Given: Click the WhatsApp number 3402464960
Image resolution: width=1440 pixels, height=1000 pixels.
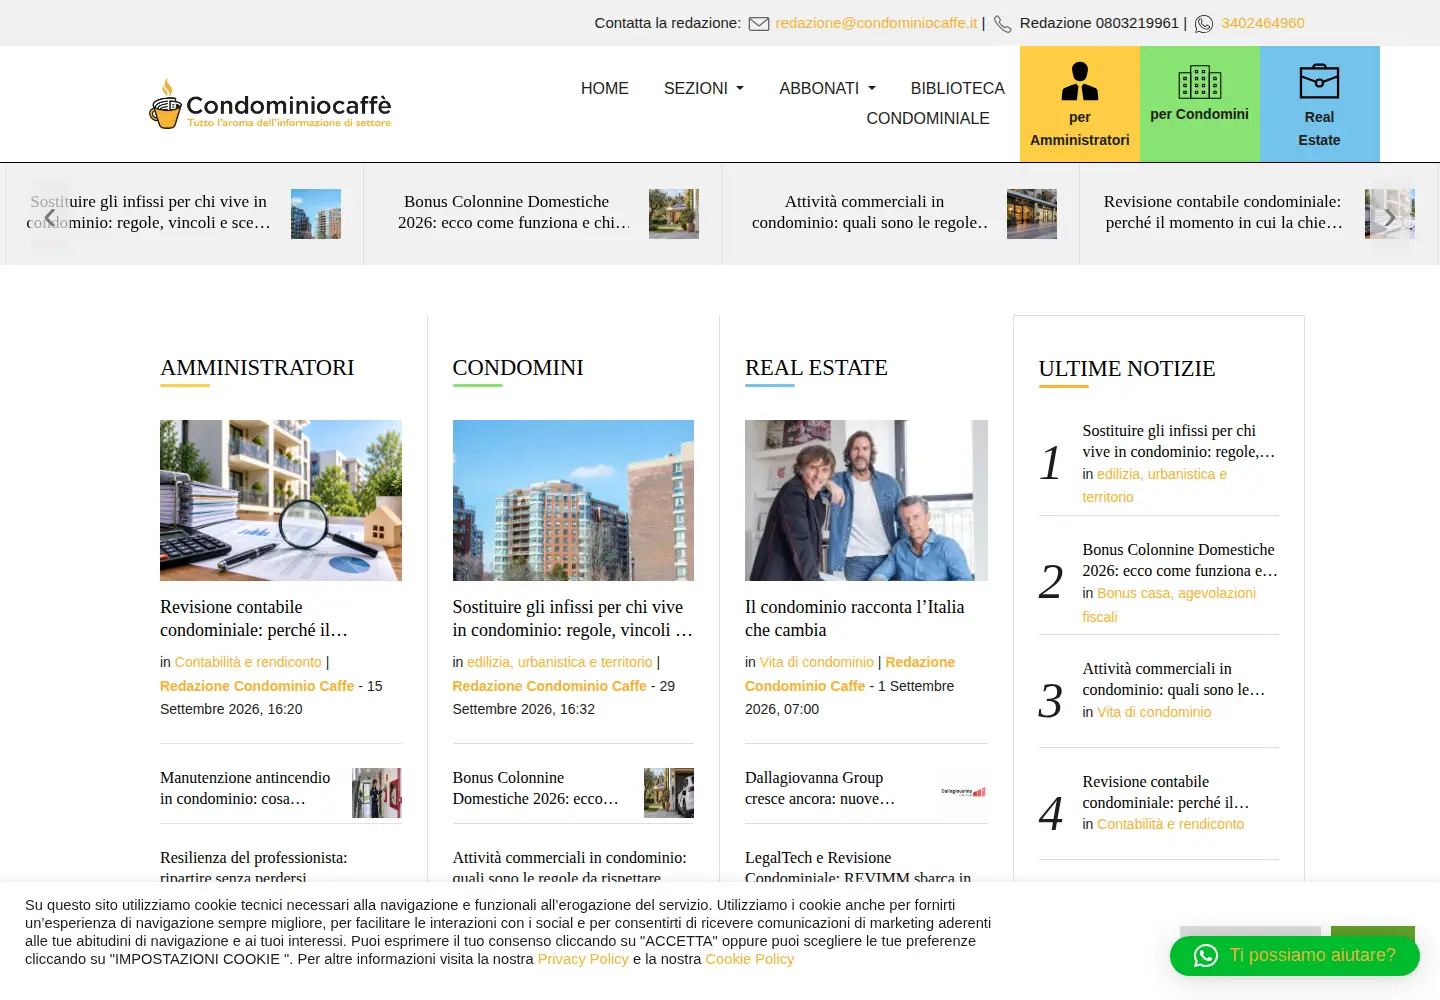Looking at the screenshot, I should click(x=1263, y=23).
